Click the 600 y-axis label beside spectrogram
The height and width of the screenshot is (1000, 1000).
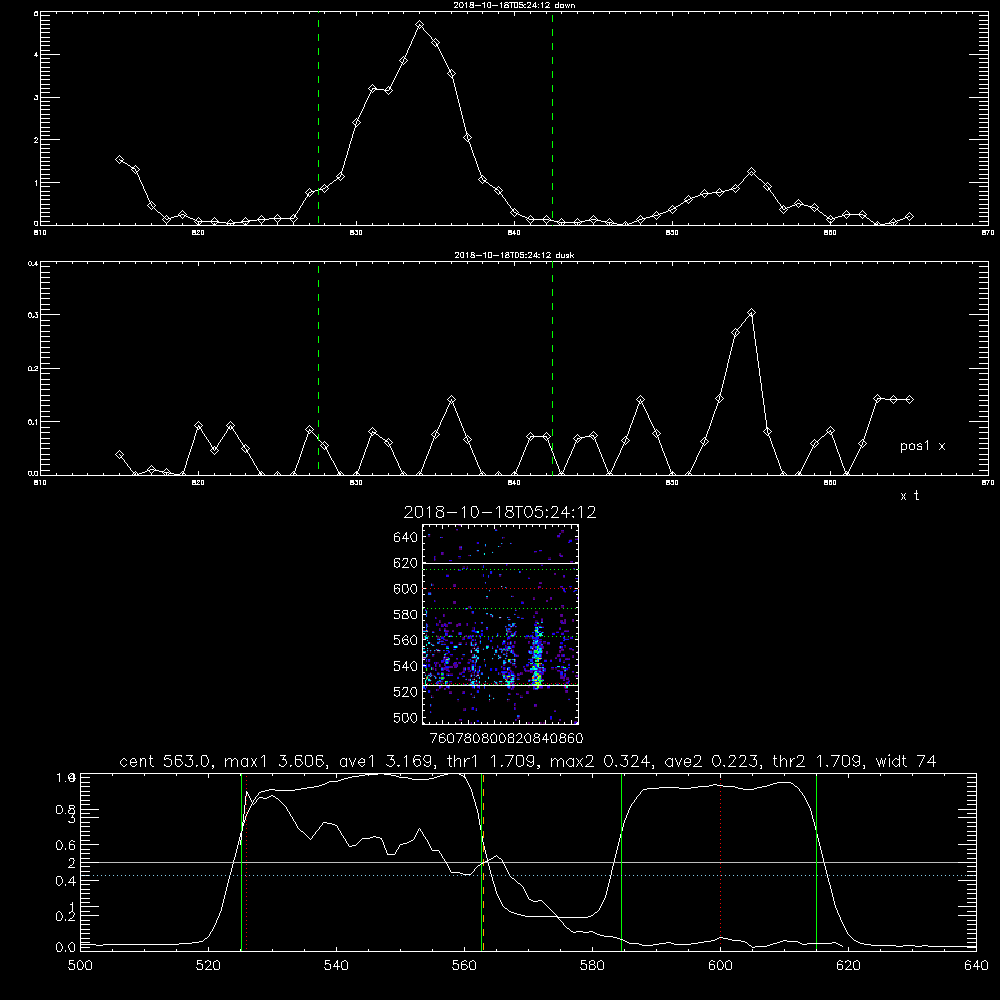(x=405, y=589)
